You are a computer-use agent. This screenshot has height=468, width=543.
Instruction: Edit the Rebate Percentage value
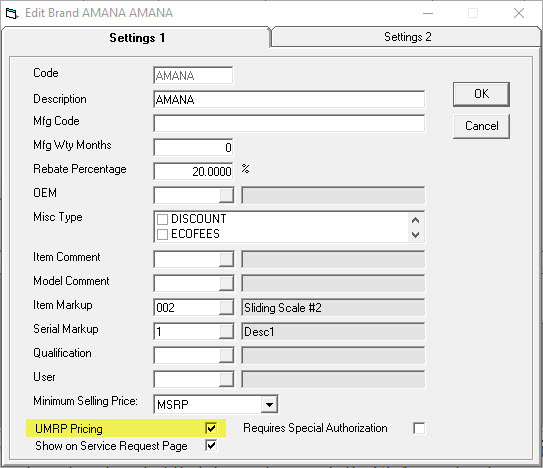tap(193, 171)
